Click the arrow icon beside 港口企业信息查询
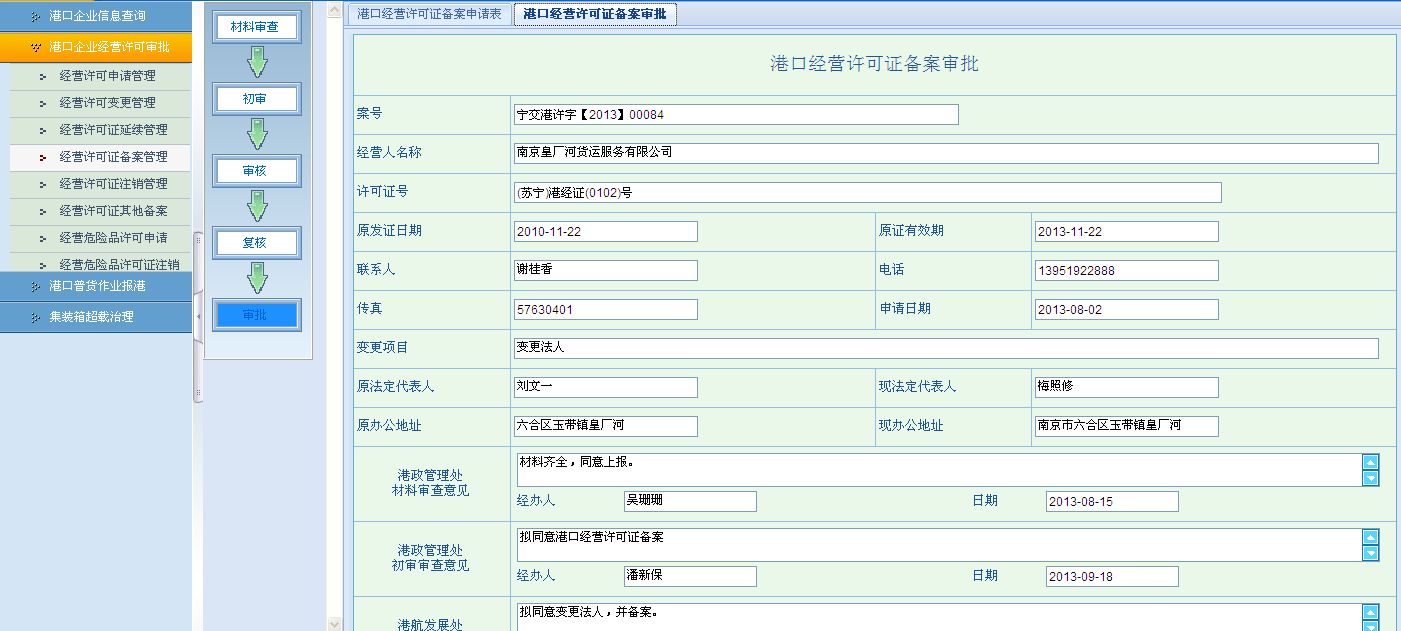The image size is (1401, 631). [x=36, y=16]
